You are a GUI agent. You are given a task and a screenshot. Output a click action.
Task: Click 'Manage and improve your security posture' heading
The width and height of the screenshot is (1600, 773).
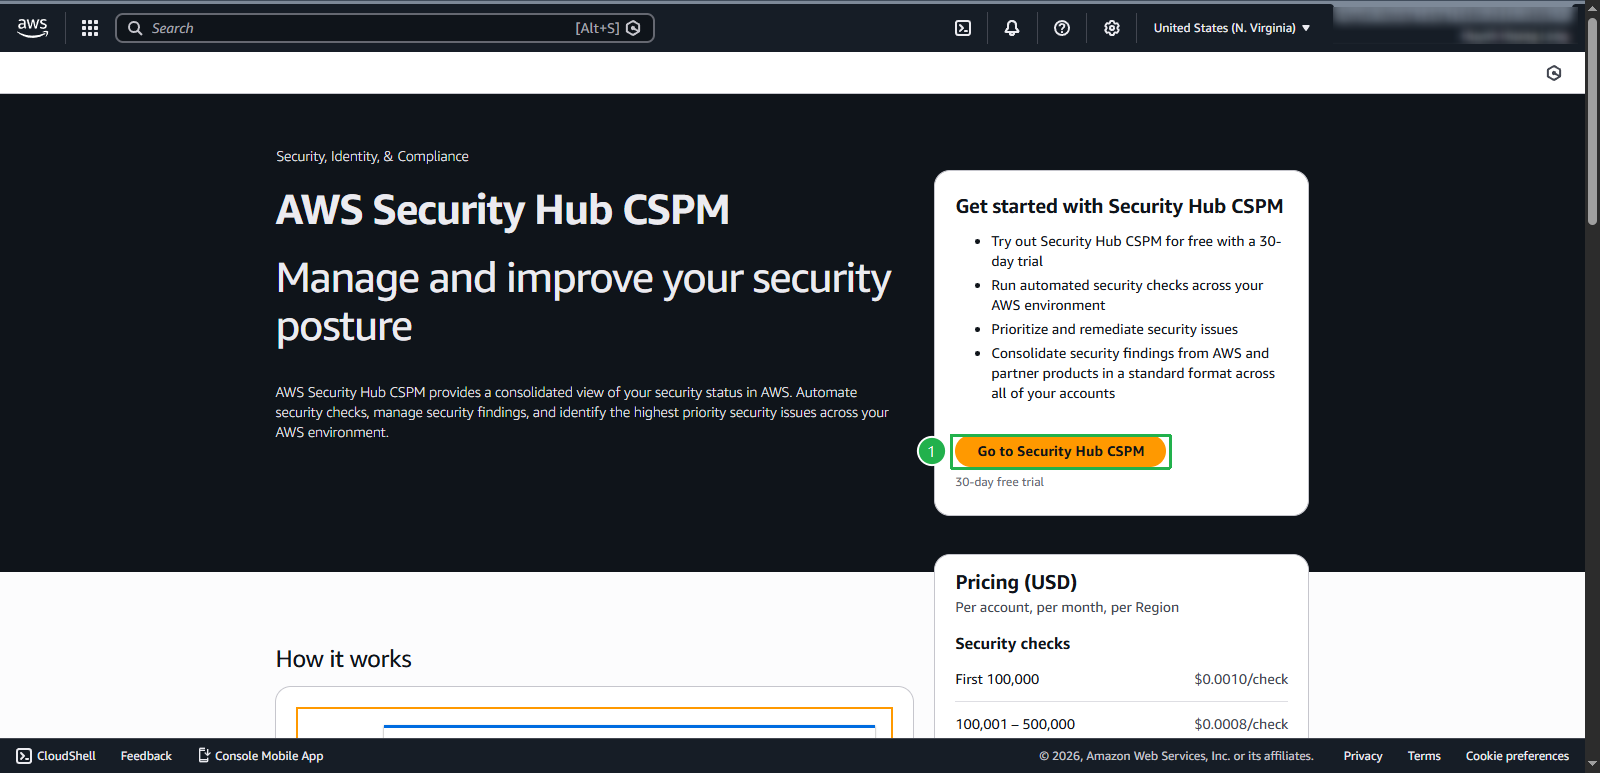tap(583, 302)
